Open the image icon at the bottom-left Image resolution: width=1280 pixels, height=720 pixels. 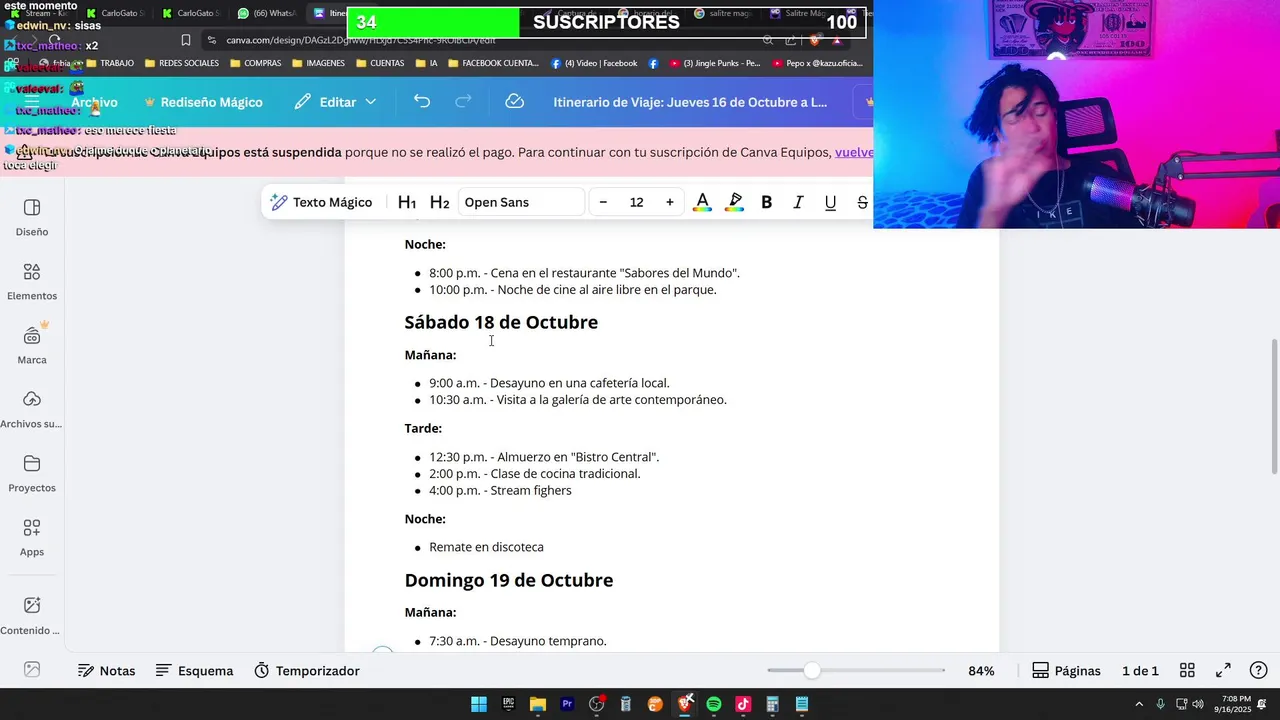pyautogui.click(x=32, y=671)
